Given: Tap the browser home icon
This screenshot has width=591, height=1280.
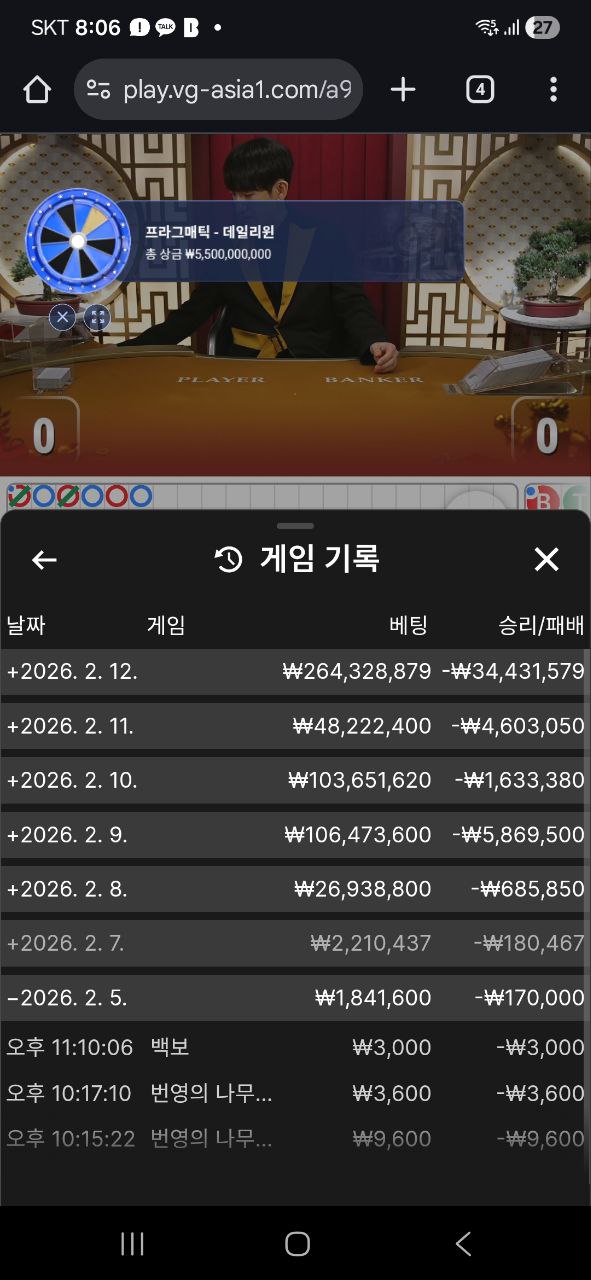Looking at the screenshot, I should point(37,90).
